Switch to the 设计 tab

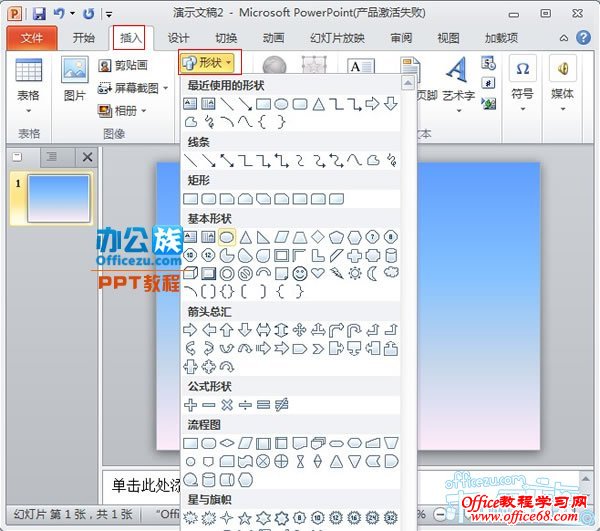pyautogui.click(x=178, y=38)
